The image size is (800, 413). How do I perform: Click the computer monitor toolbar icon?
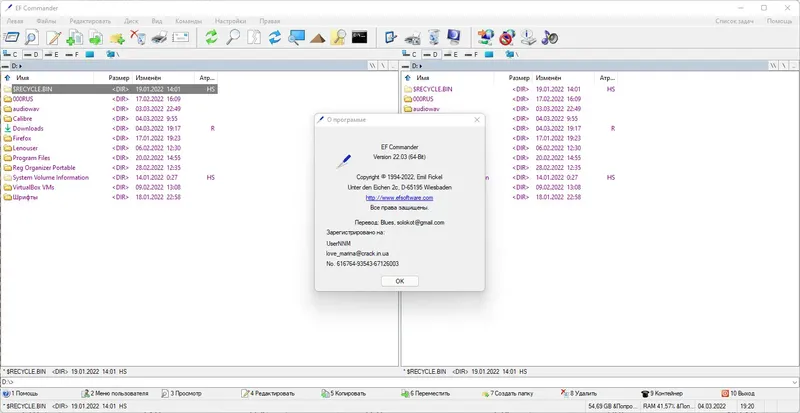[454, 37]
